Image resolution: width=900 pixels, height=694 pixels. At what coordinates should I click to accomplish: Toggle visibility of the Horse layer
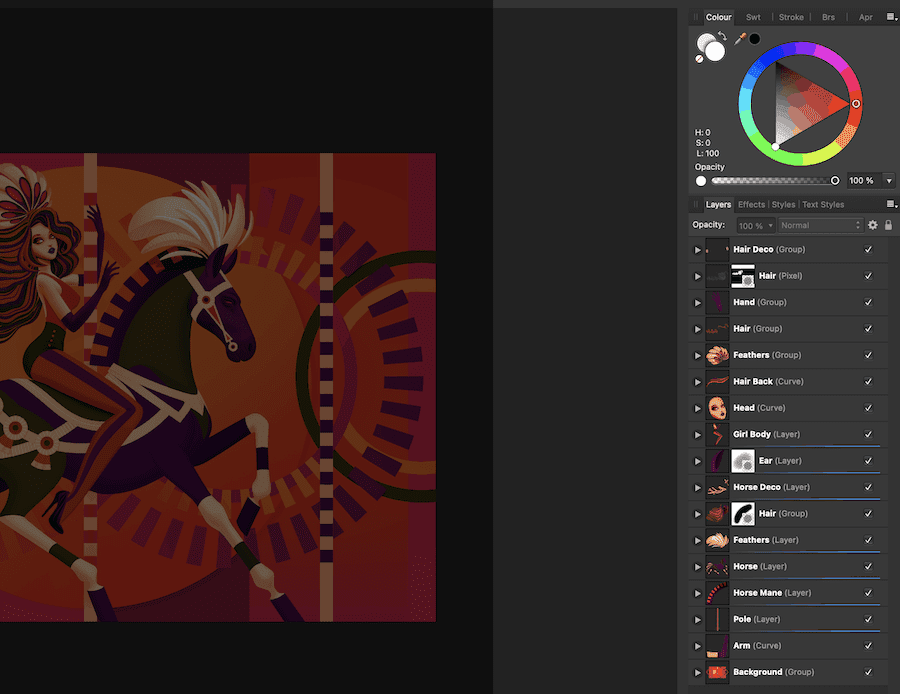pos(867,566)
